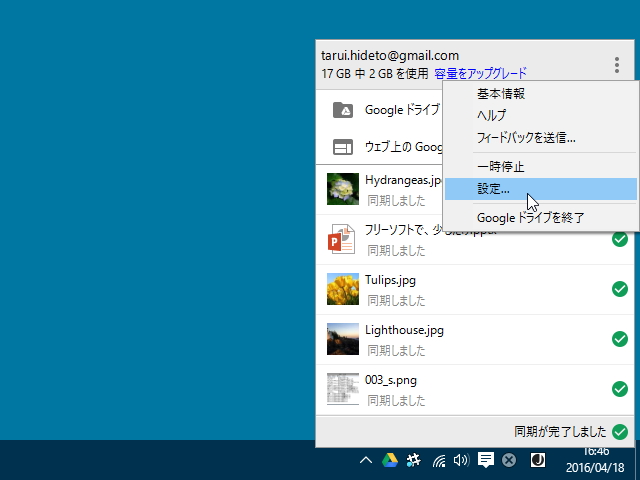The image size is (640, 480).
Task: Click the Tulips.jpg file name
Action: pos(390,280)
